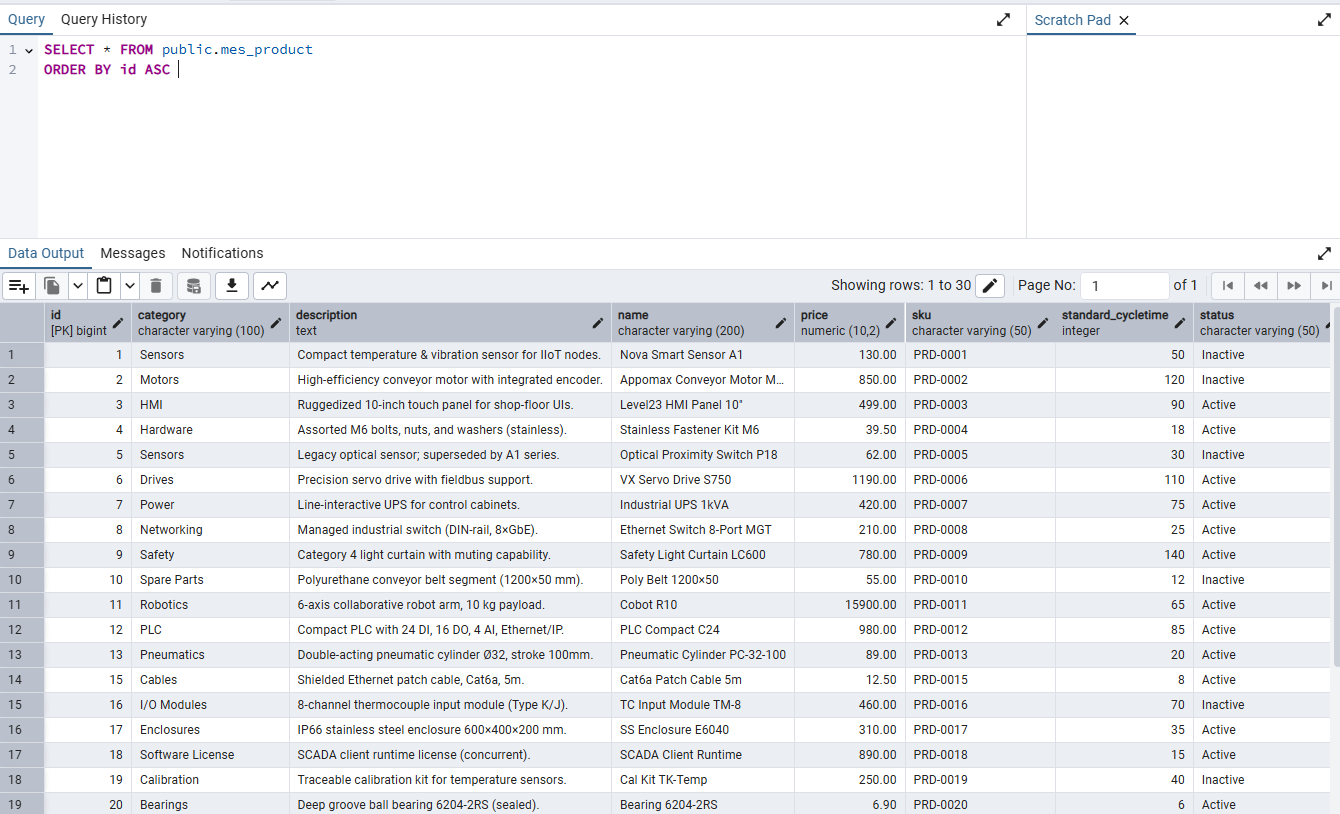The image size is (1340, 814).
Task: Click the Add row toolbar icon
Action: (x=19, y=286)
